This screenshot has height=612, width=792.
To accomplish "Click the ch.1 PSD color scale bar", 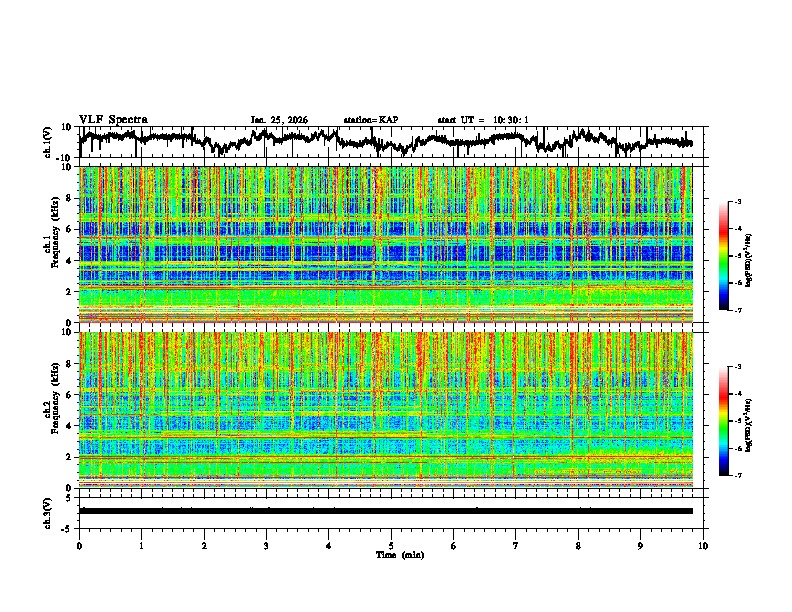I will tap(723, 256).
